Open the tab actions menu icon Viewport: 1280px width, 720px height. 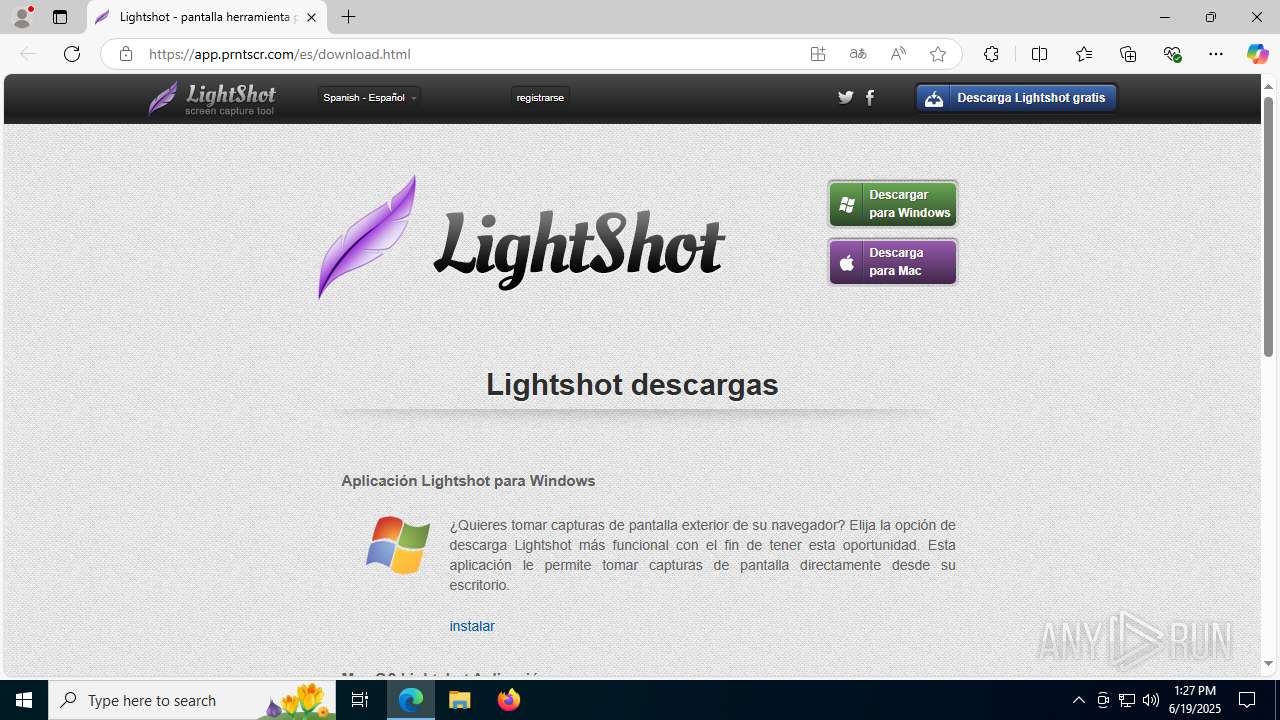[x=60, y=17]
